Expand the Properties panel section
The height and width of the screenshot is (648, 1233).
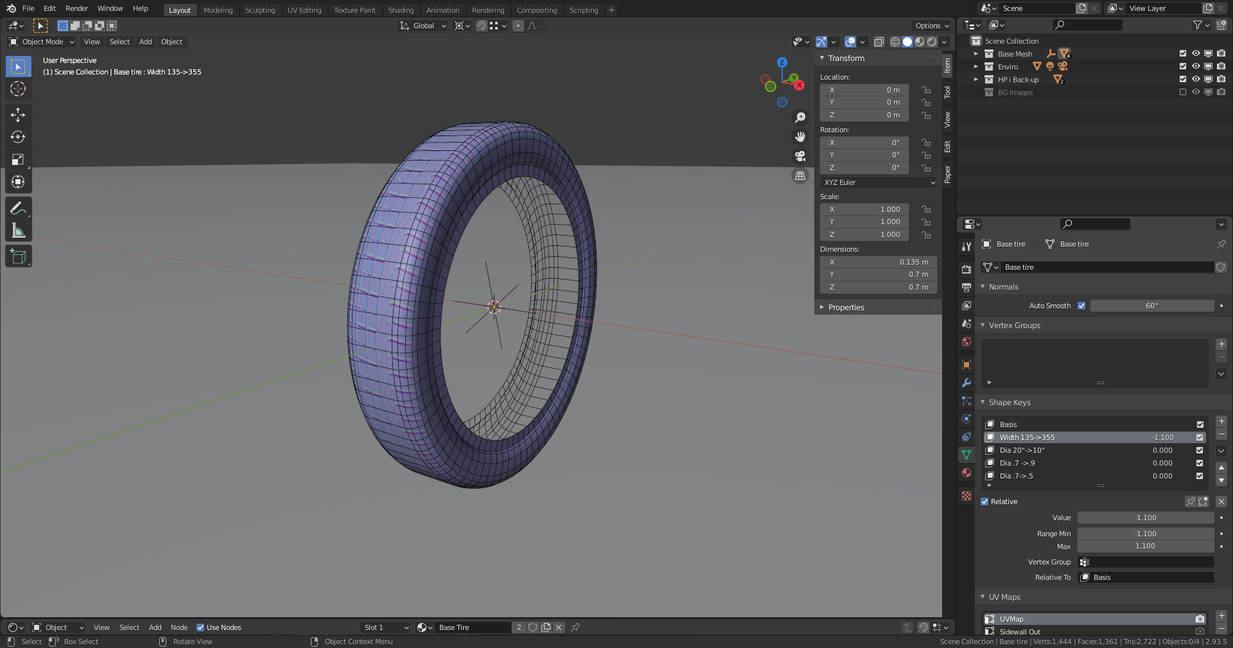(845, 307)
